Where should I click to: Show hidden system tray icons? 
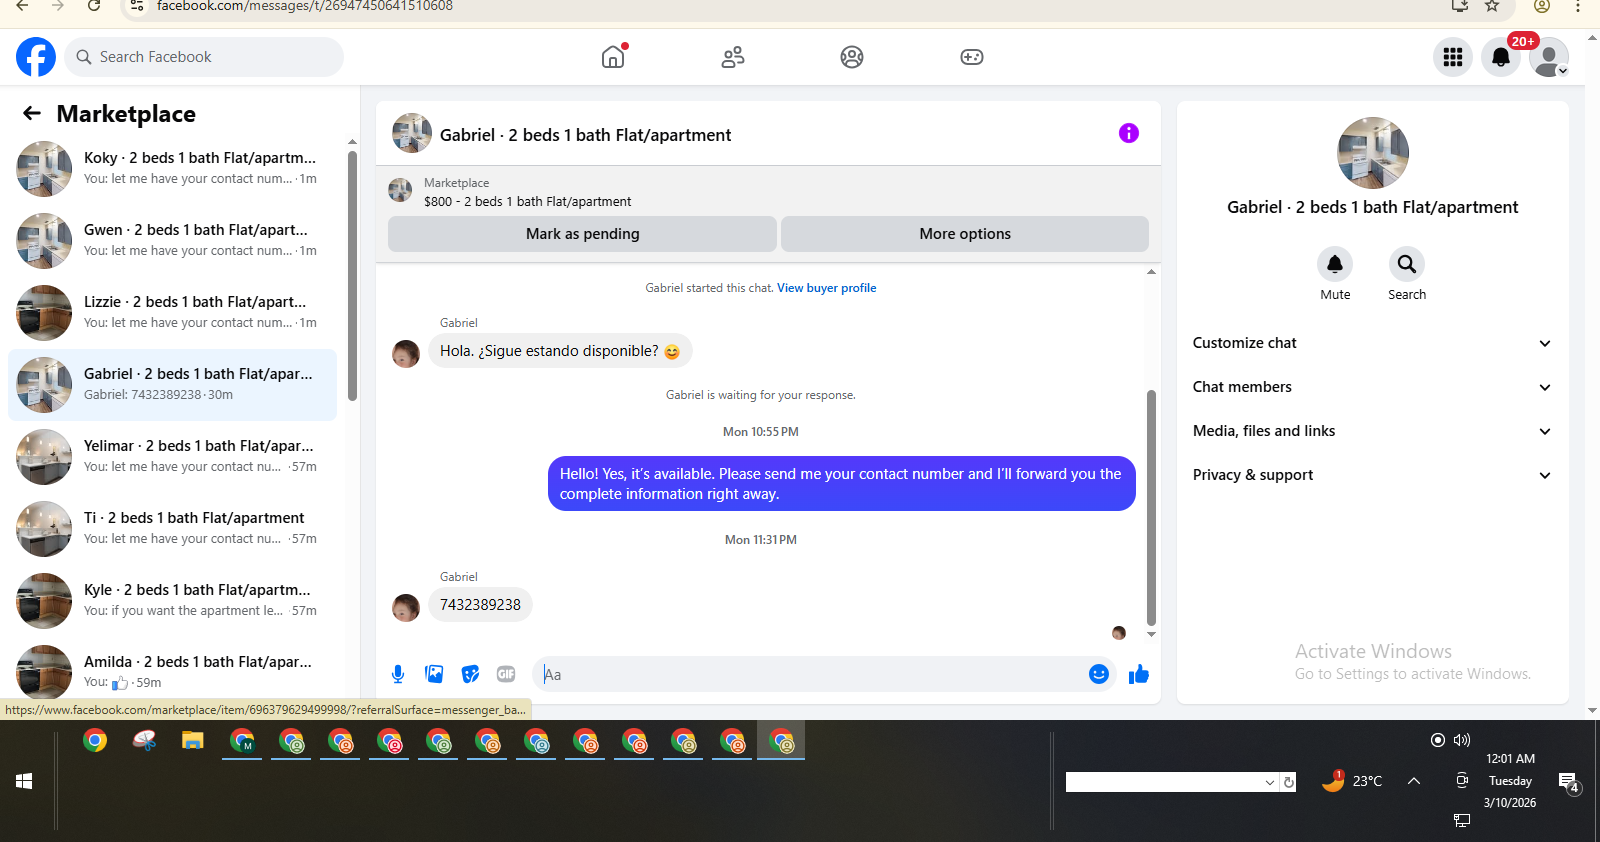1414,781
